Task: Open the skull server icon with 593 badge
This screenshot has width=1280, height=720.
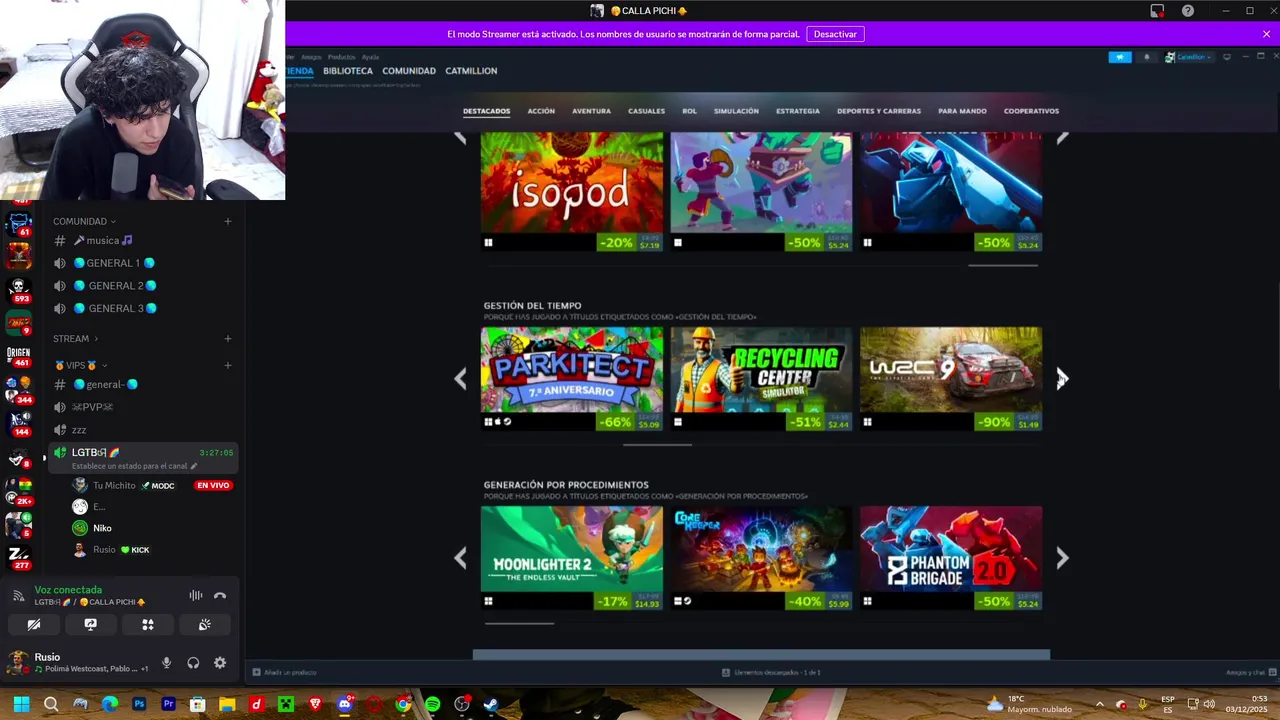Action: pos(18,289)
